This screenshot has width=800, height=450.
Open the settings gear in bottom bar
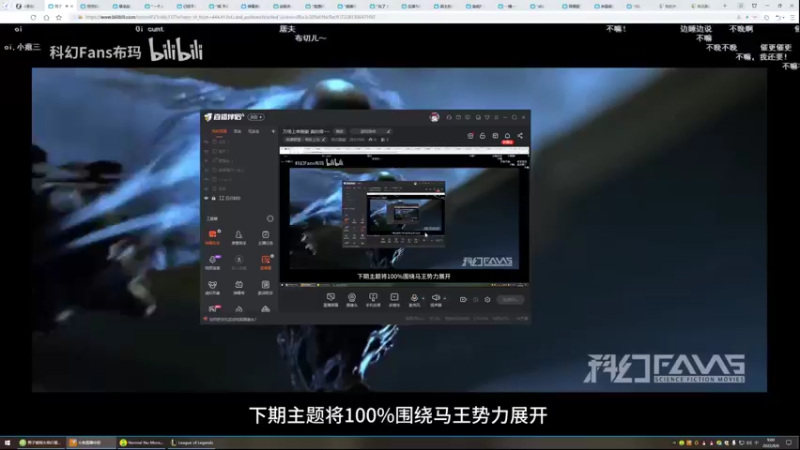coord(487,299)
